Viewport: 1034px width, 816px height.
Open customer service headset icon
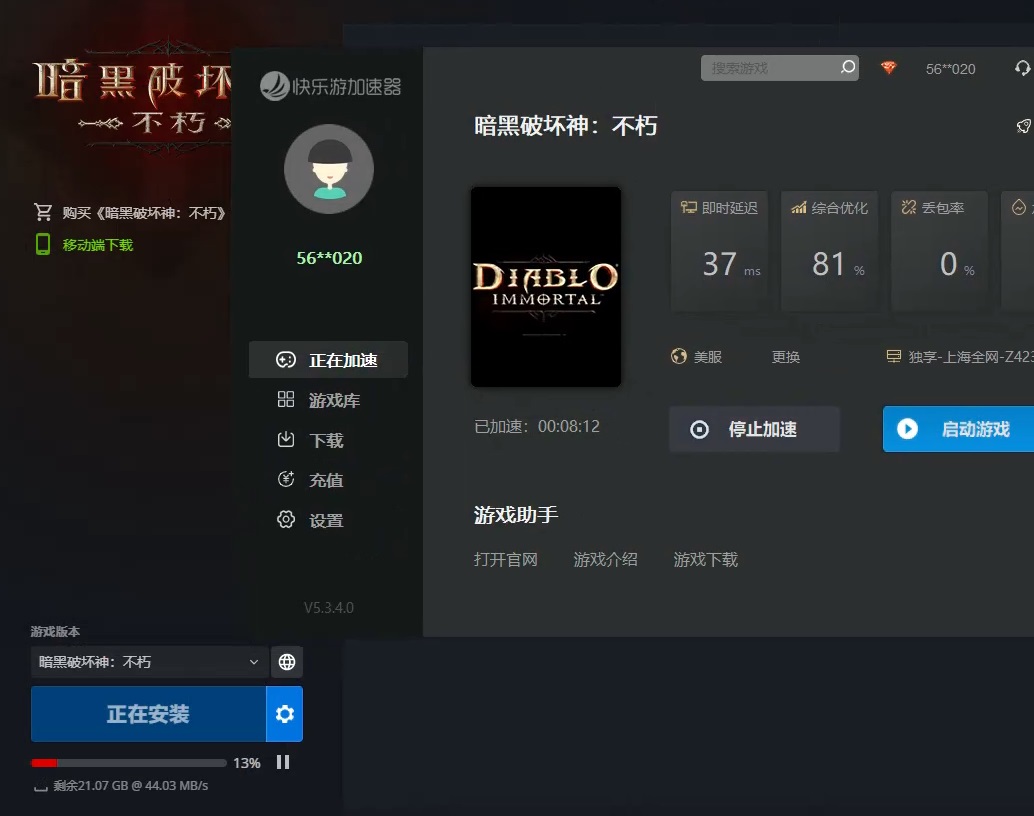coord(1022,68)
